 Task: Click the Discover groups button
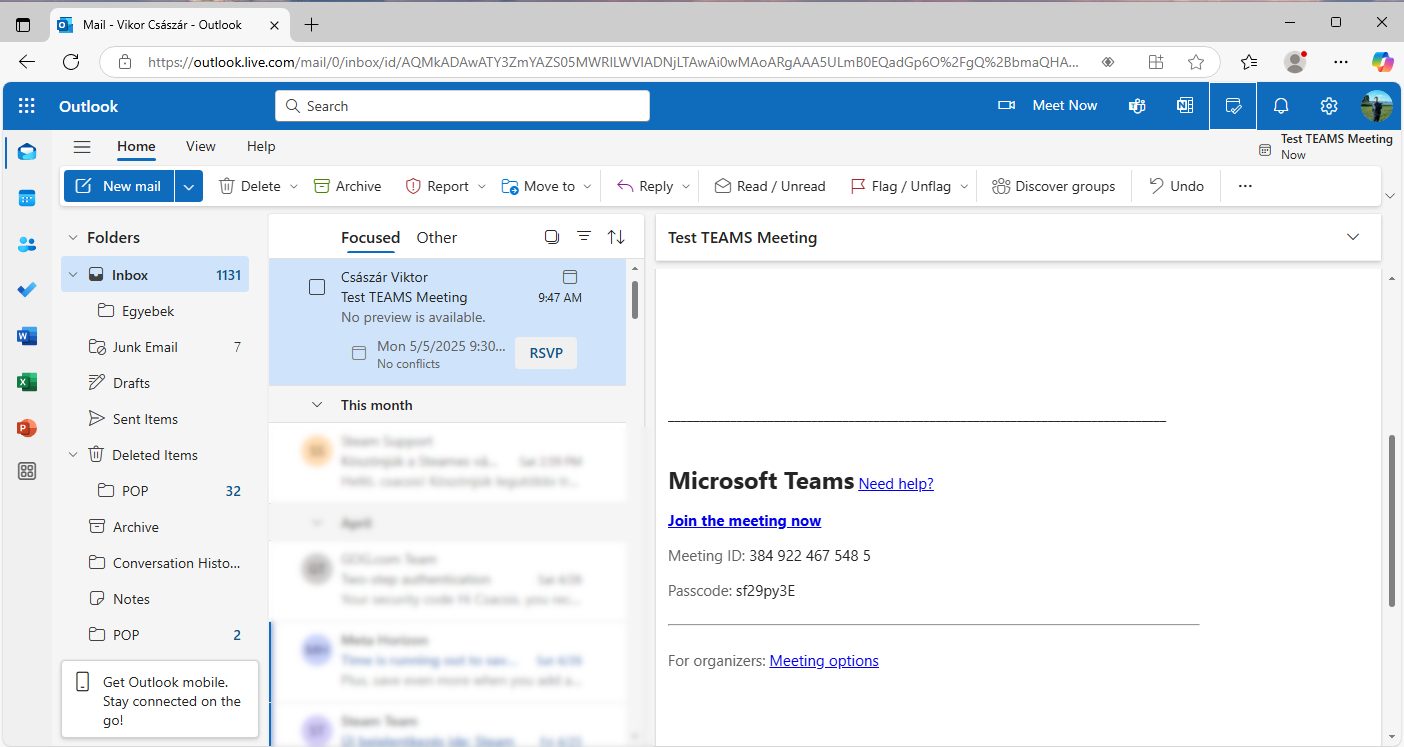(x=1053, y=186)
